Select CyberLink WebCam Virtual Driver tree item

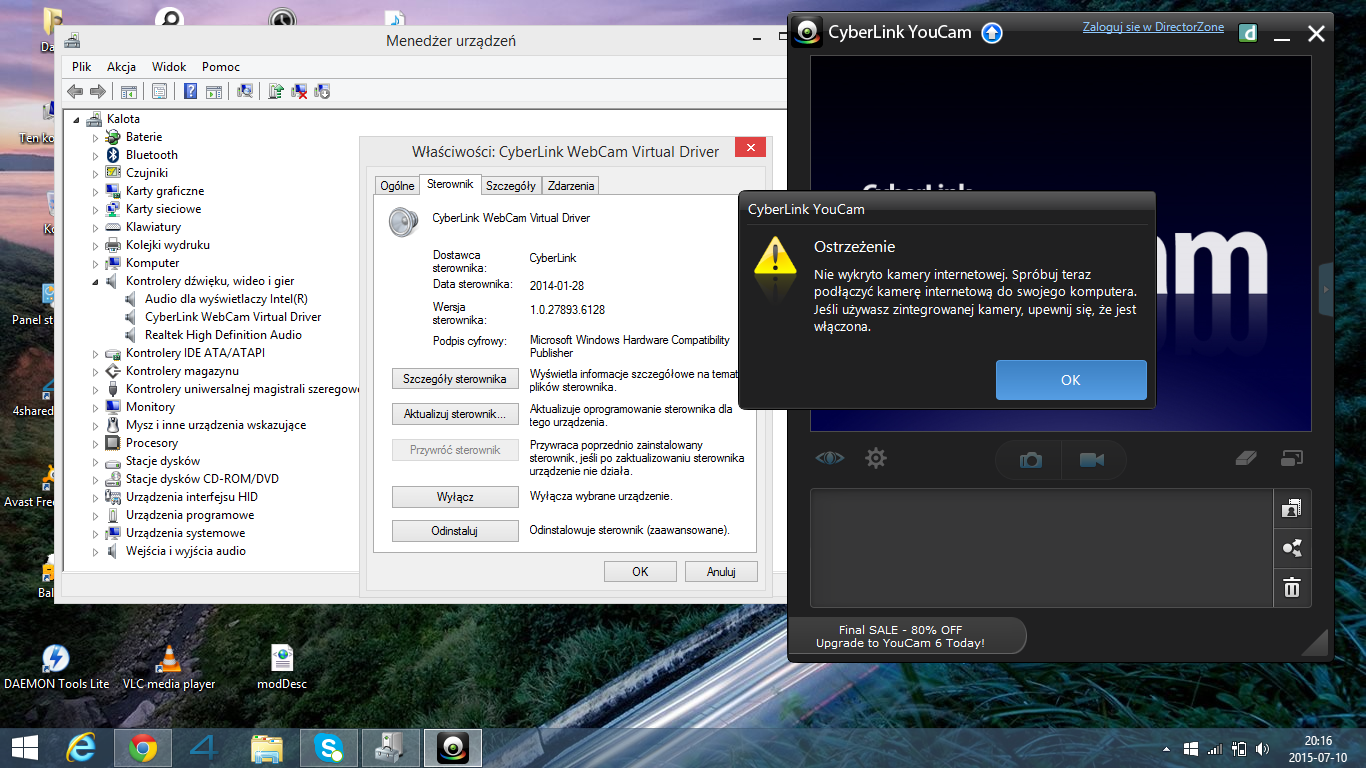pyautogui.click(x=233, y=317)
